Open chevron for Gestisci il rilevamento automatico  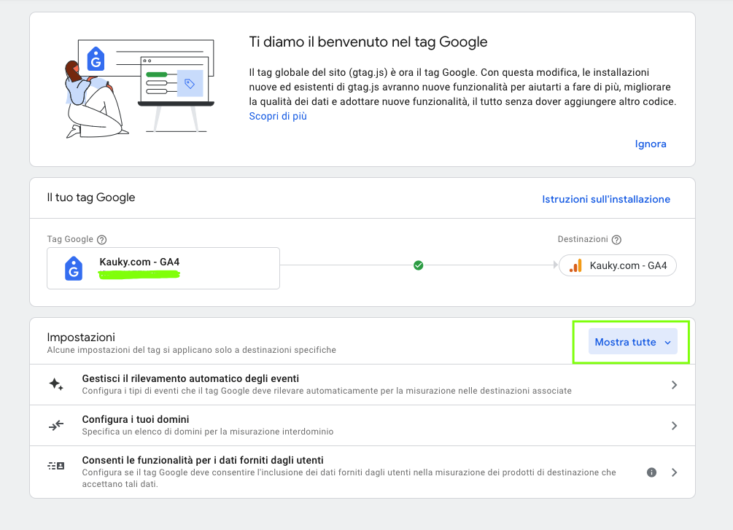click(674, 385)
